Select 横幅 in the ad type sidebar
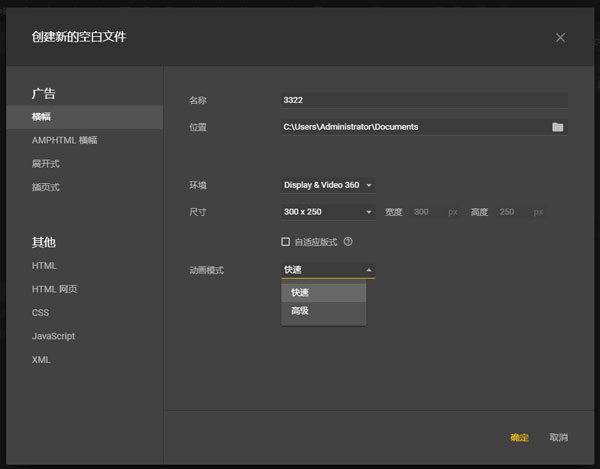The image size is (600, 469). [x=42, y=117]
